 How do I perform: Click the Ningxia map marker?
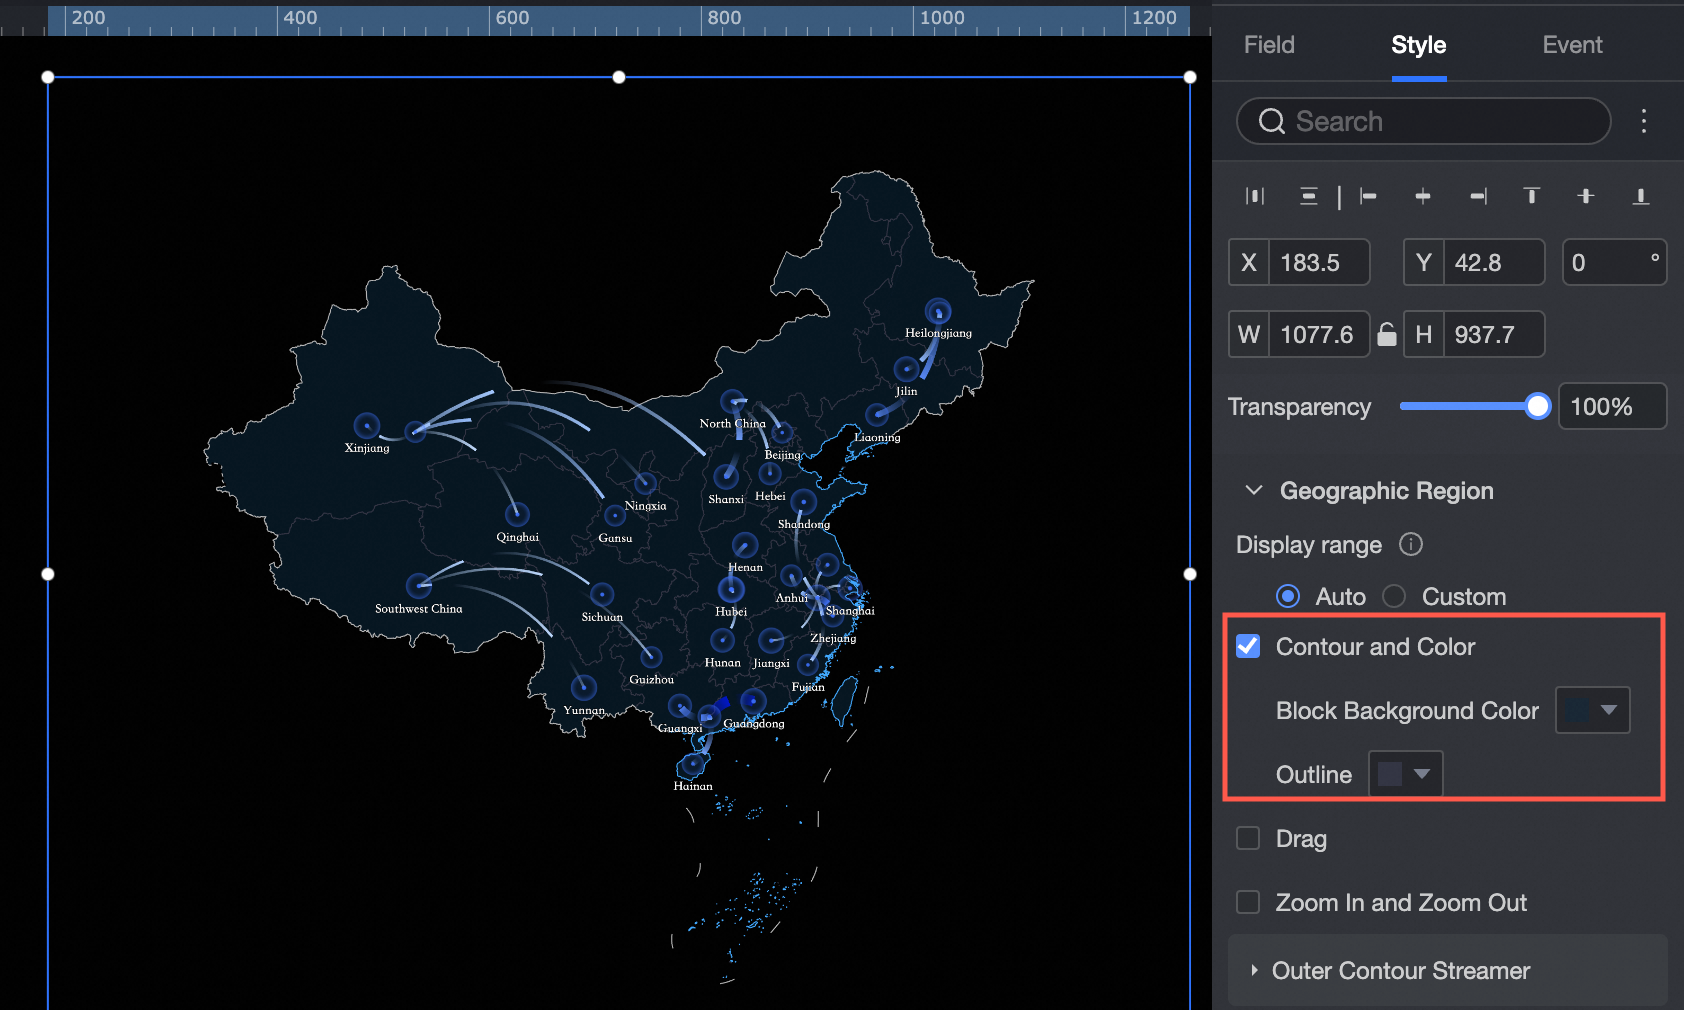[646, 484]
